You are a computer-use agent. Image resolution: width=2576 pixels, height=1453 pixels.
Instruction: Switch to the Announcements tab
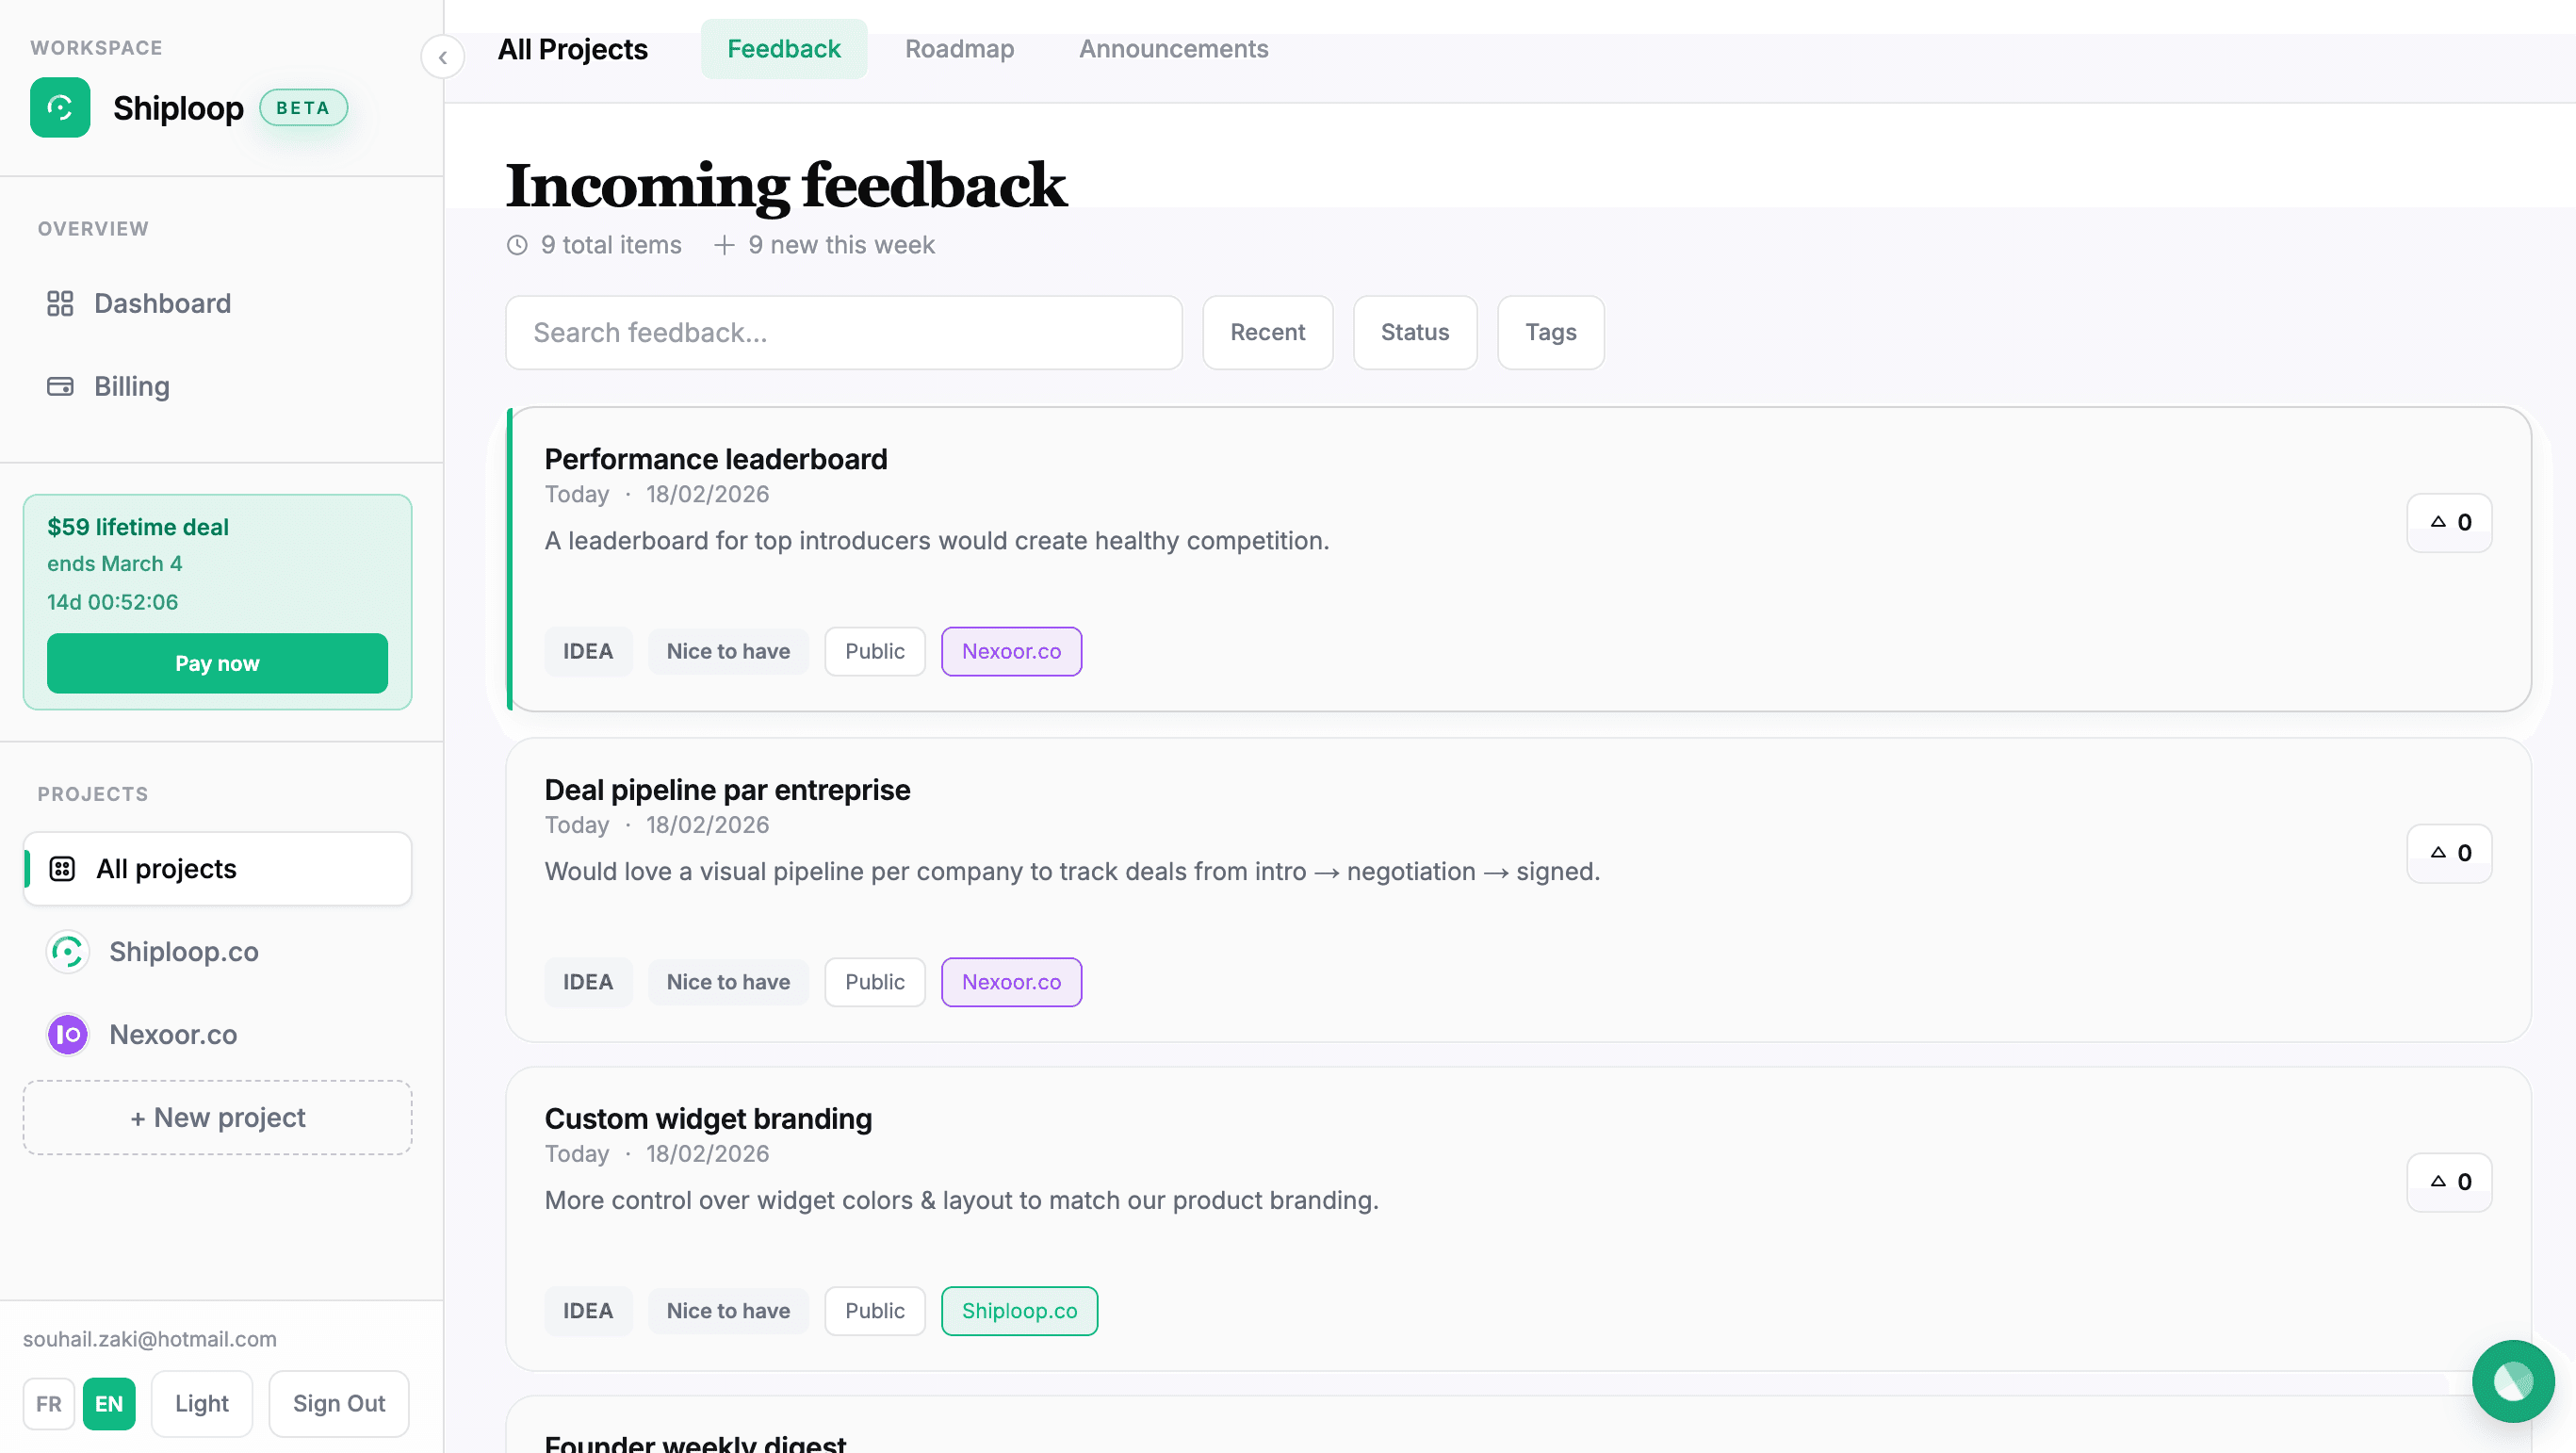[x=1173, y=48]
